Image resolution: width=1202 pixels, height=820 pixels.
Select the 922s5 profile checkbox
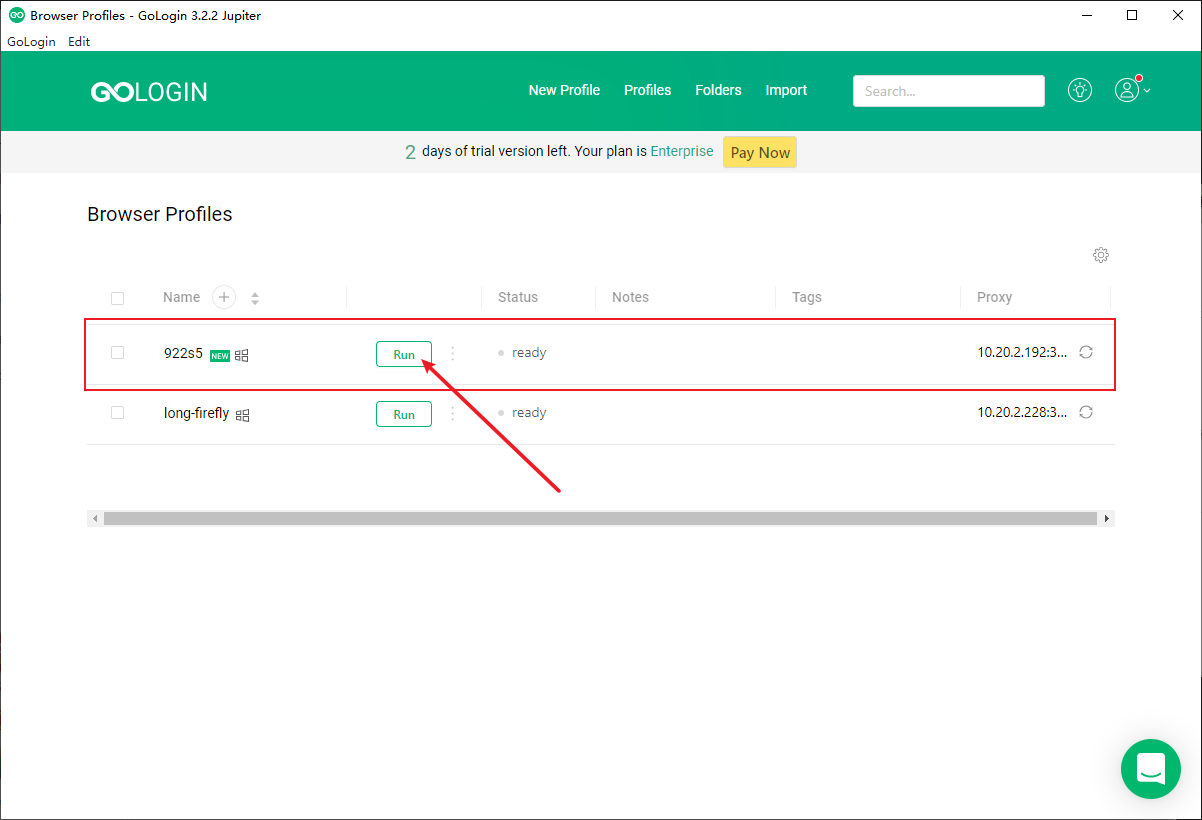pos(118,352)
